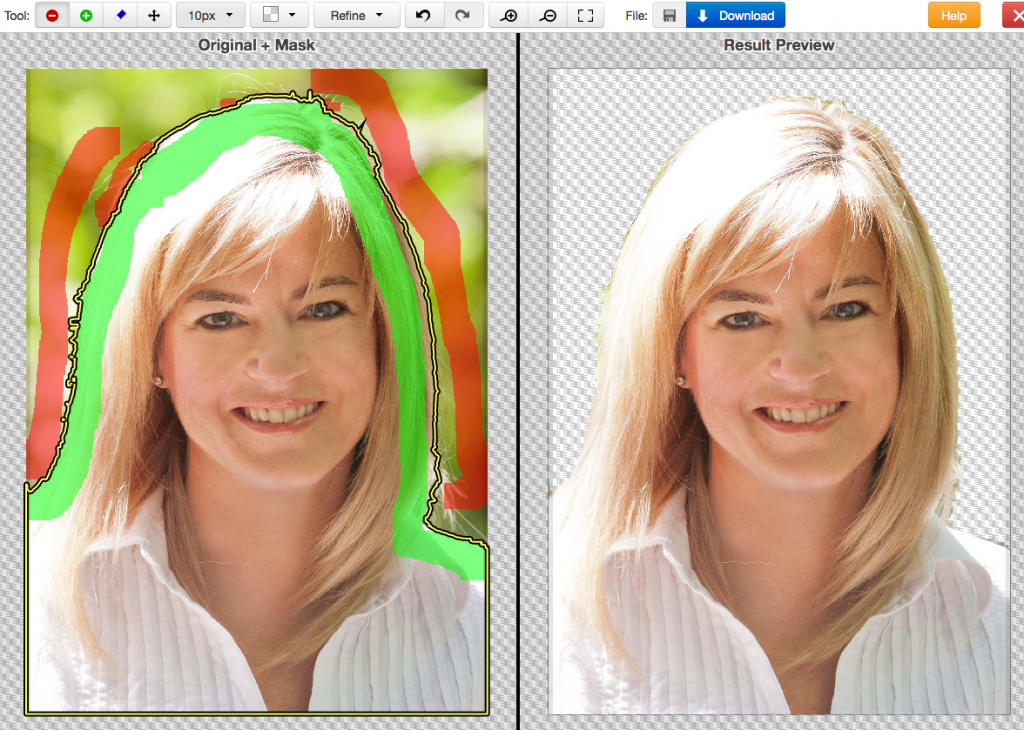Click the Original + Mask image canvas
Screen dimensions: 1024x730
pos(257,391)
